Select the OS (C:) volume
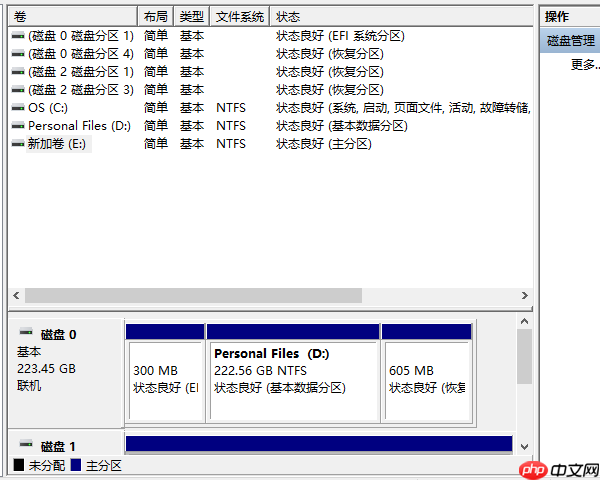This screenshot has width=600, height=480. pyautogui.click(x=48, y=108)
